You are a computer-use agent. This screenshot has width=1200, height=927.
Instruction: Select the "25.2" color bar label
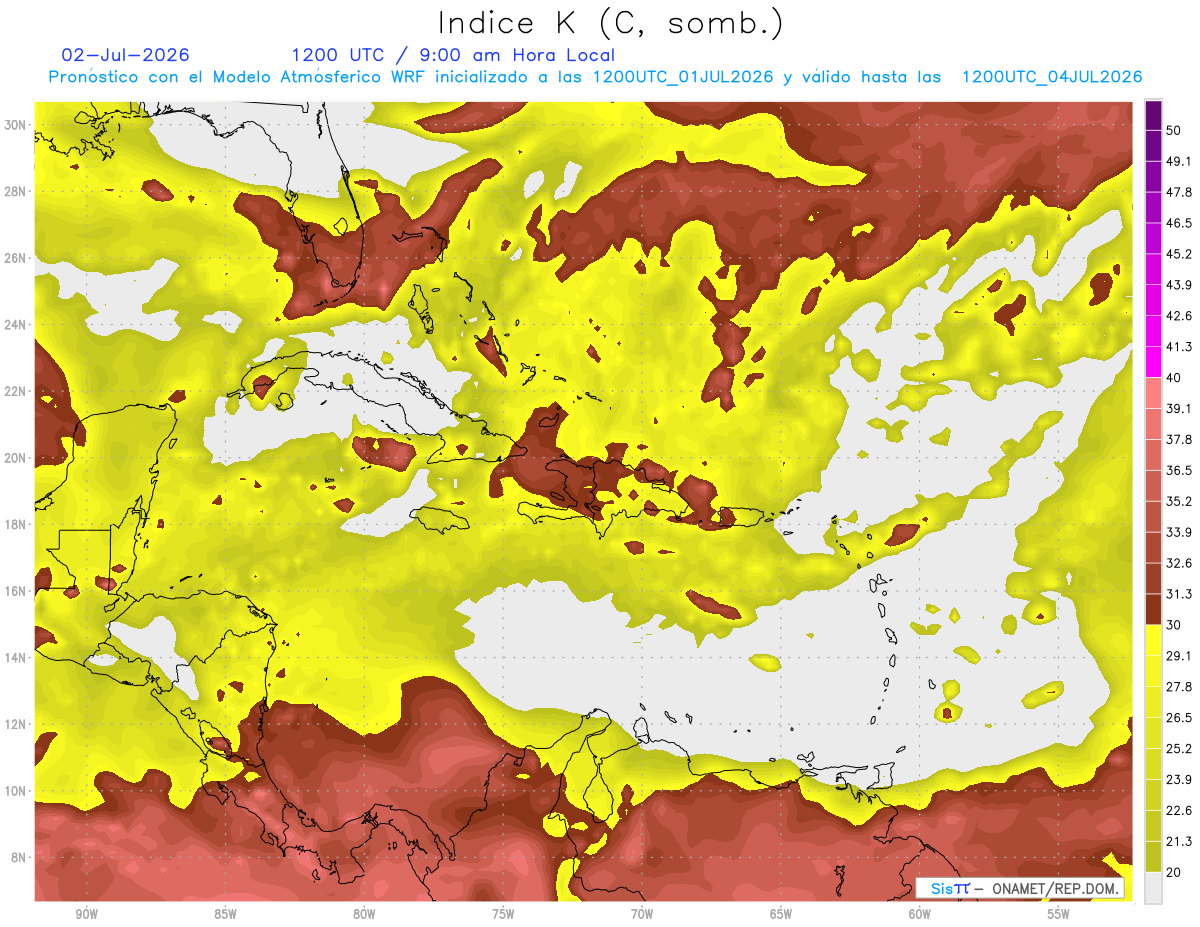[x=1179, y=749]
